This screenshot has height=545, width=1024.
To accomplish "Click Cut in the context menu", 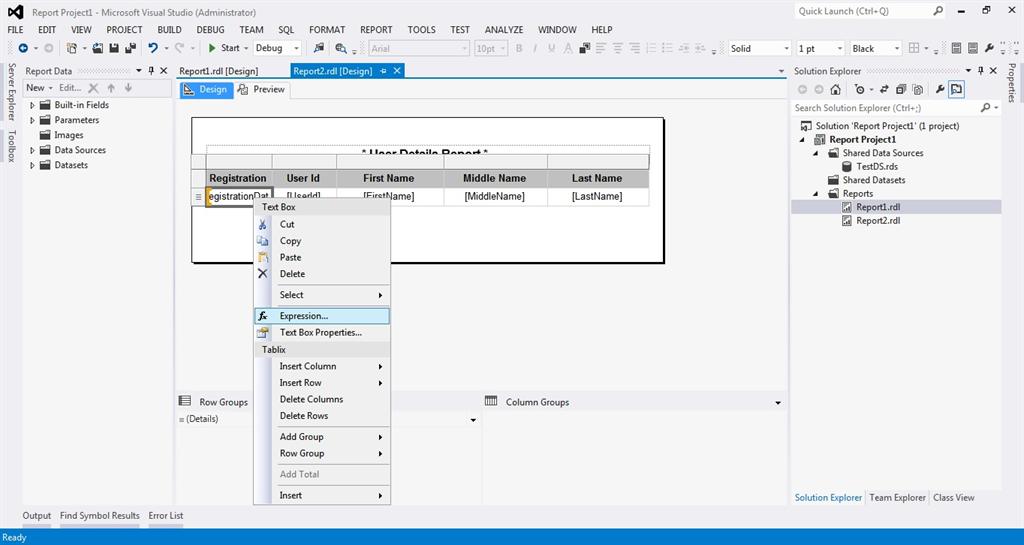I will pyautogui.click(x=322, y=224).
